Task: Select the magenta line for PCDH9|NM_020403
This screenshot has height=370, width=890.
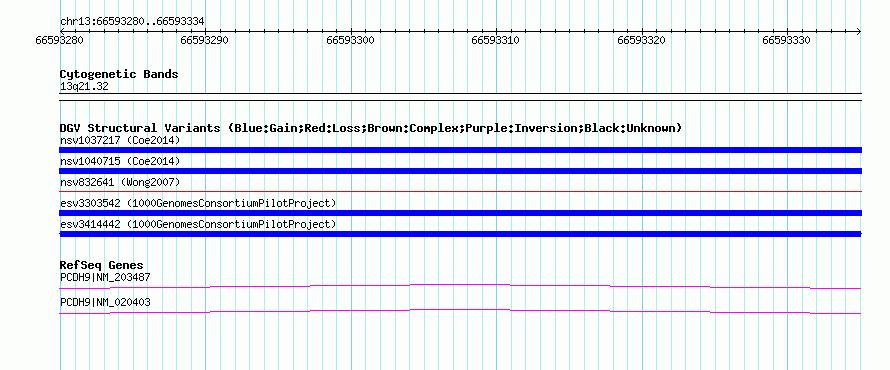Action: pyautogui.click(x=460, y=312)
